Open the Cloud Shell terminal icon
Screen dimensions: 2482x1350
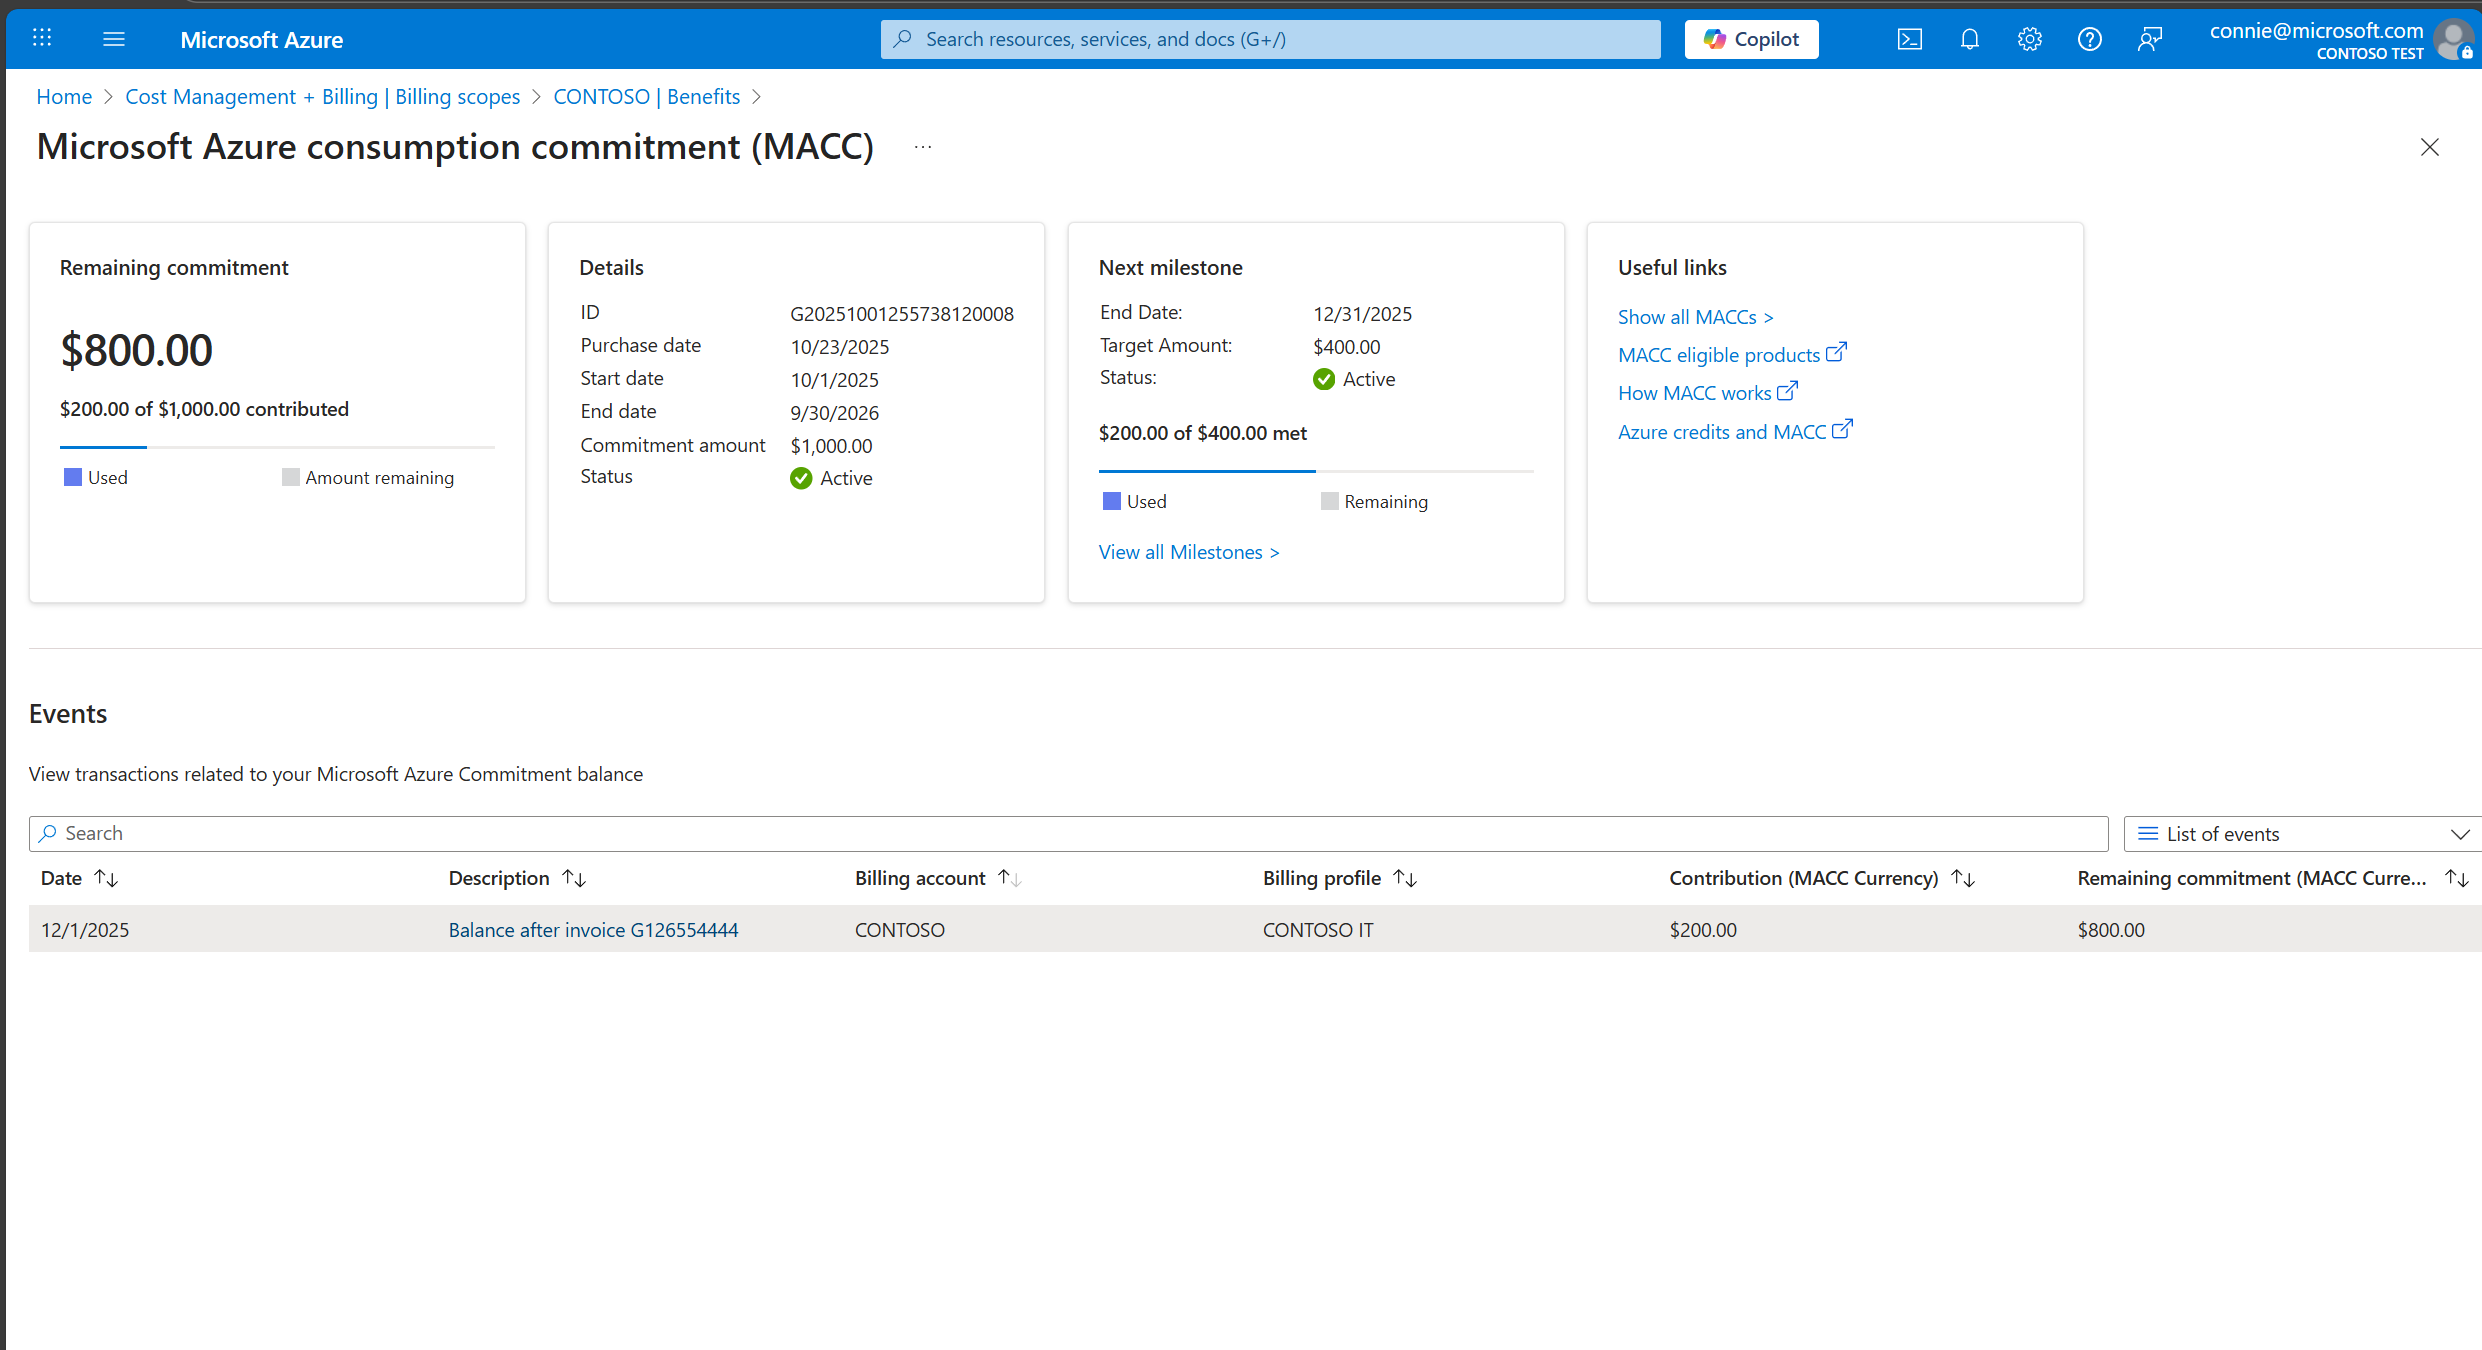point(1909,39)
